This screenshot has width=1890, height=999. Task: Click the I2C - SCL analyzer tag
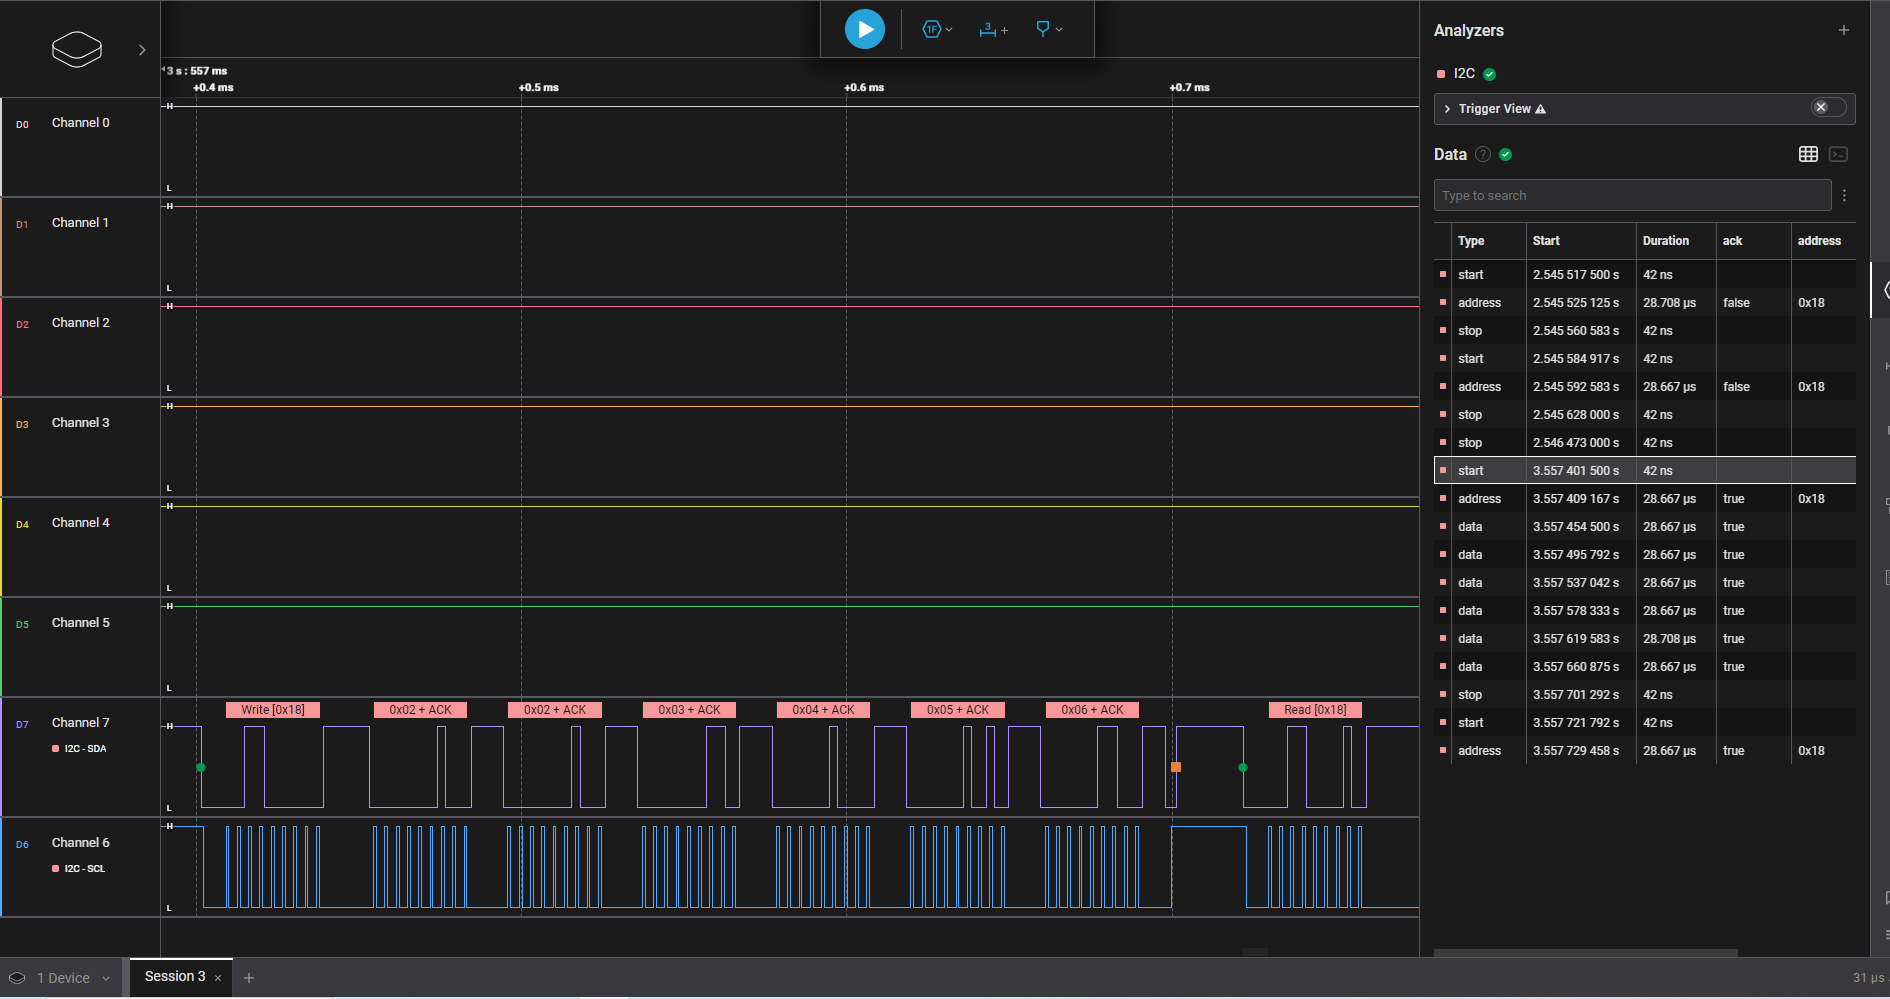pyautogui.click(x=78, y=869)
